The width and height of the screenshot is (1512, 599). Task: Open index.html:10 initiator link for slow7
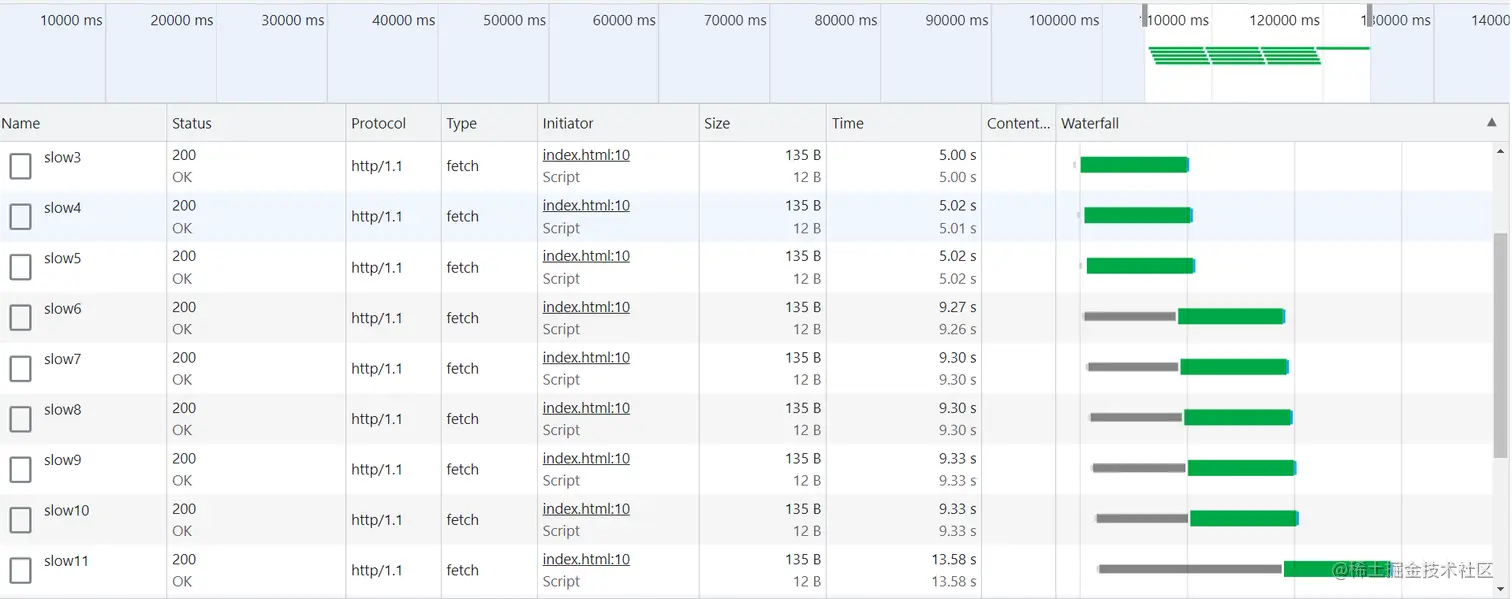[x=586, y=357]
